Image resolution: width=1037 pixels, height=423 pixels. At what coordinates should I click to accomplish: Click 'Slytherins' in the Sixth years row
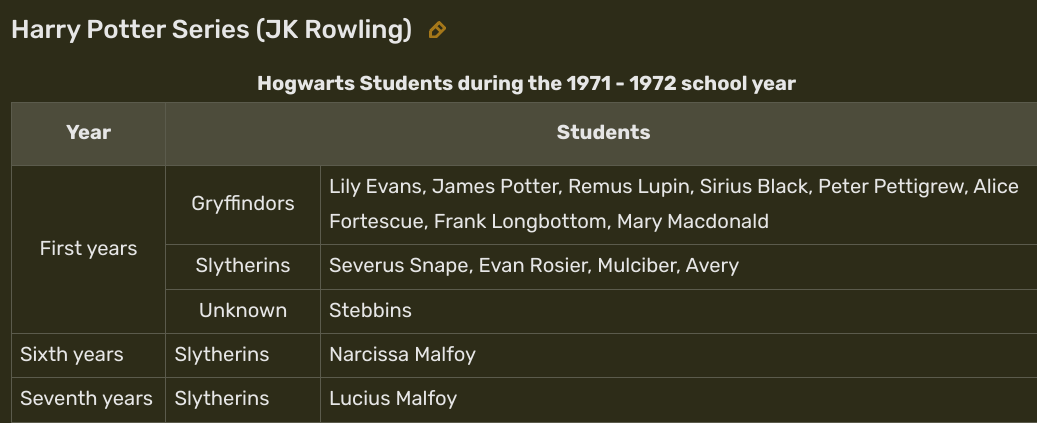222,355
